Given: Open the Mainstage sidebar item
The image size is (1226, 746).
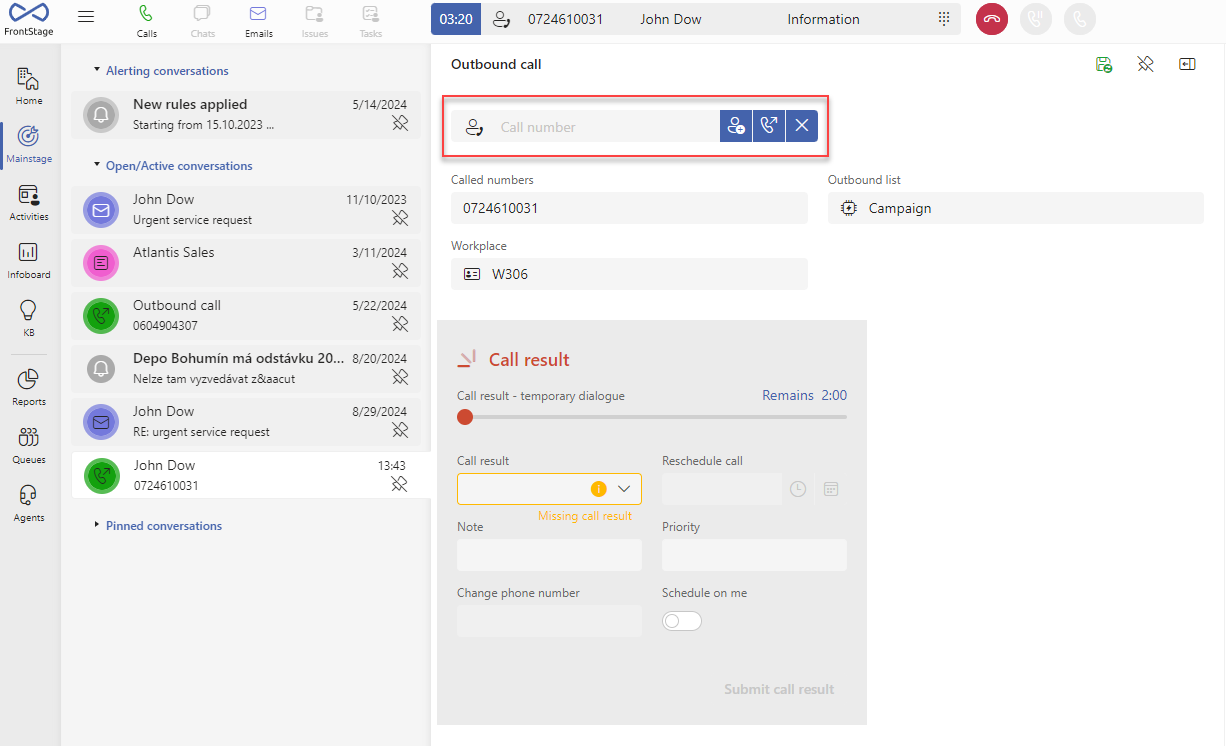Looking at the screenshot, I should pyautogui.click(x=29, y=144).
